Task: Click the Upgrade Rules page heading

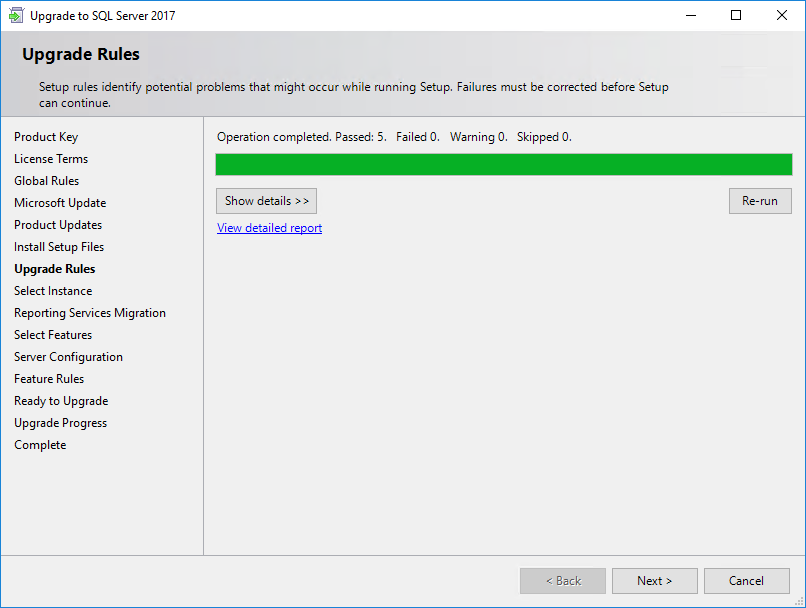Action: pyautogui.click(x=81, y=54)
